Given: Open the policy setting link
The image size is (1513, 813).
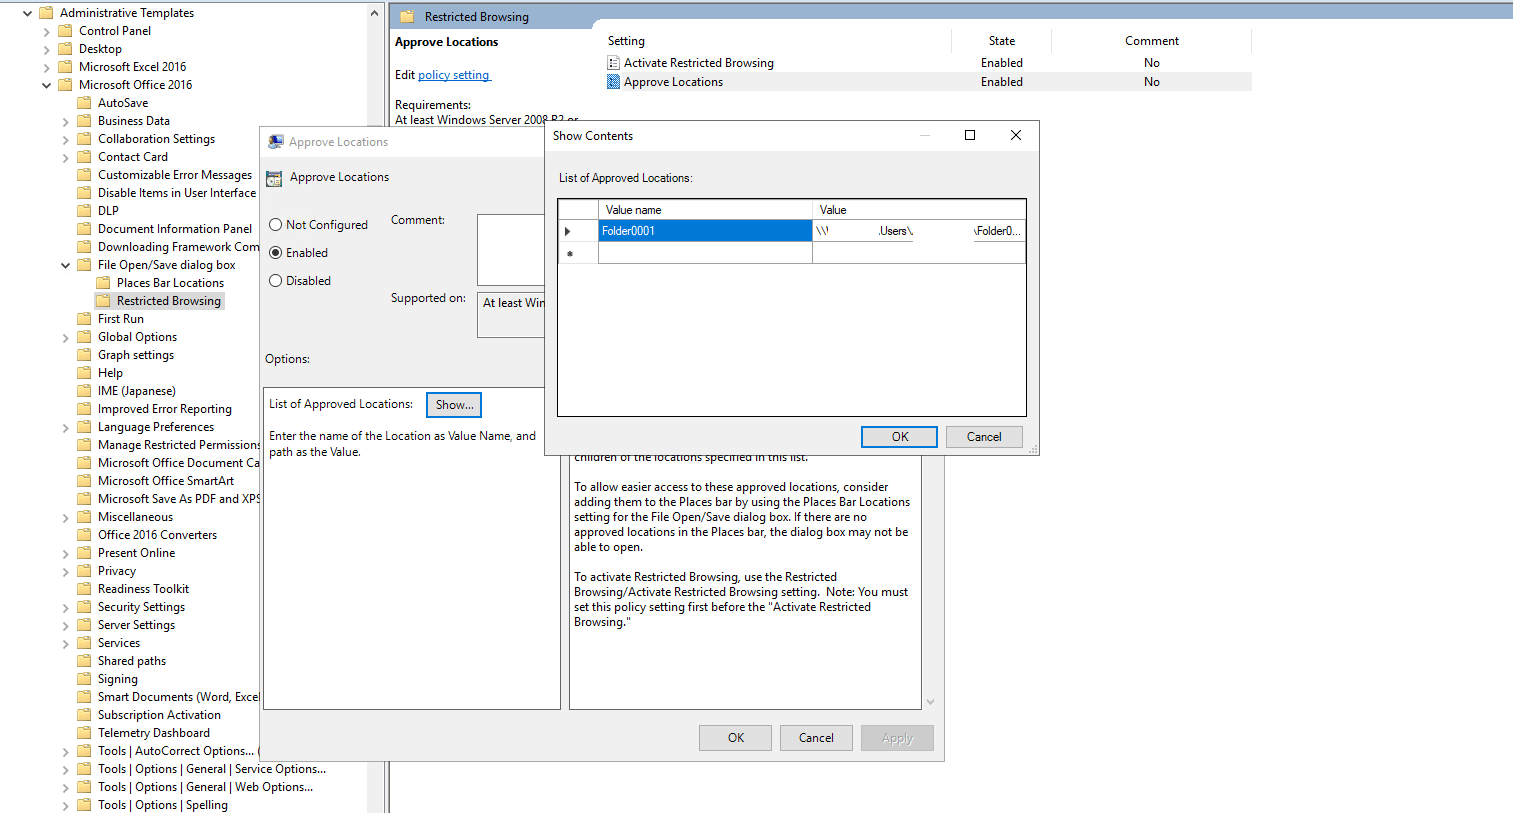Looking at the screenshot, I should click(454, 74).
